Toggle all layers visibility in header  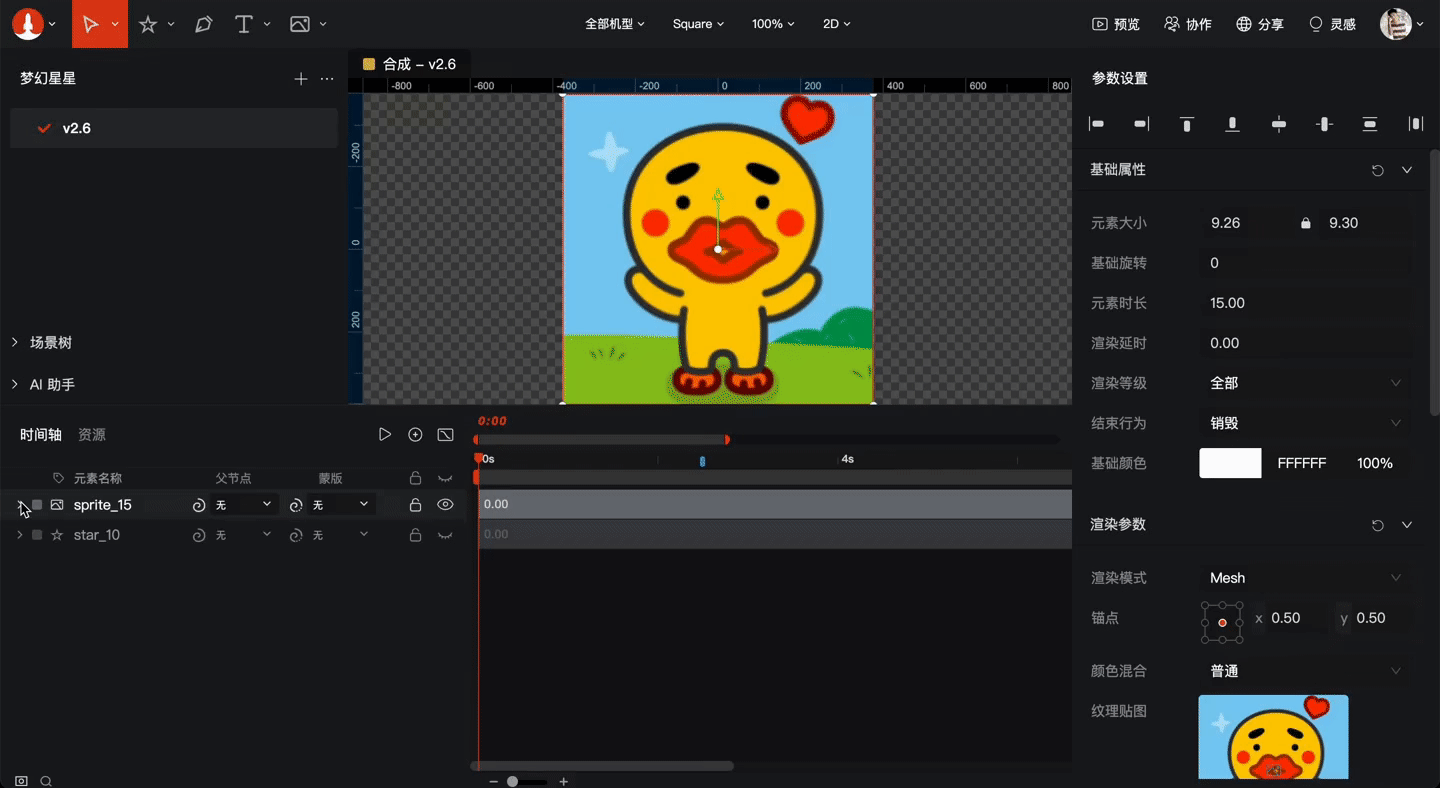click(x=445, y=479)
